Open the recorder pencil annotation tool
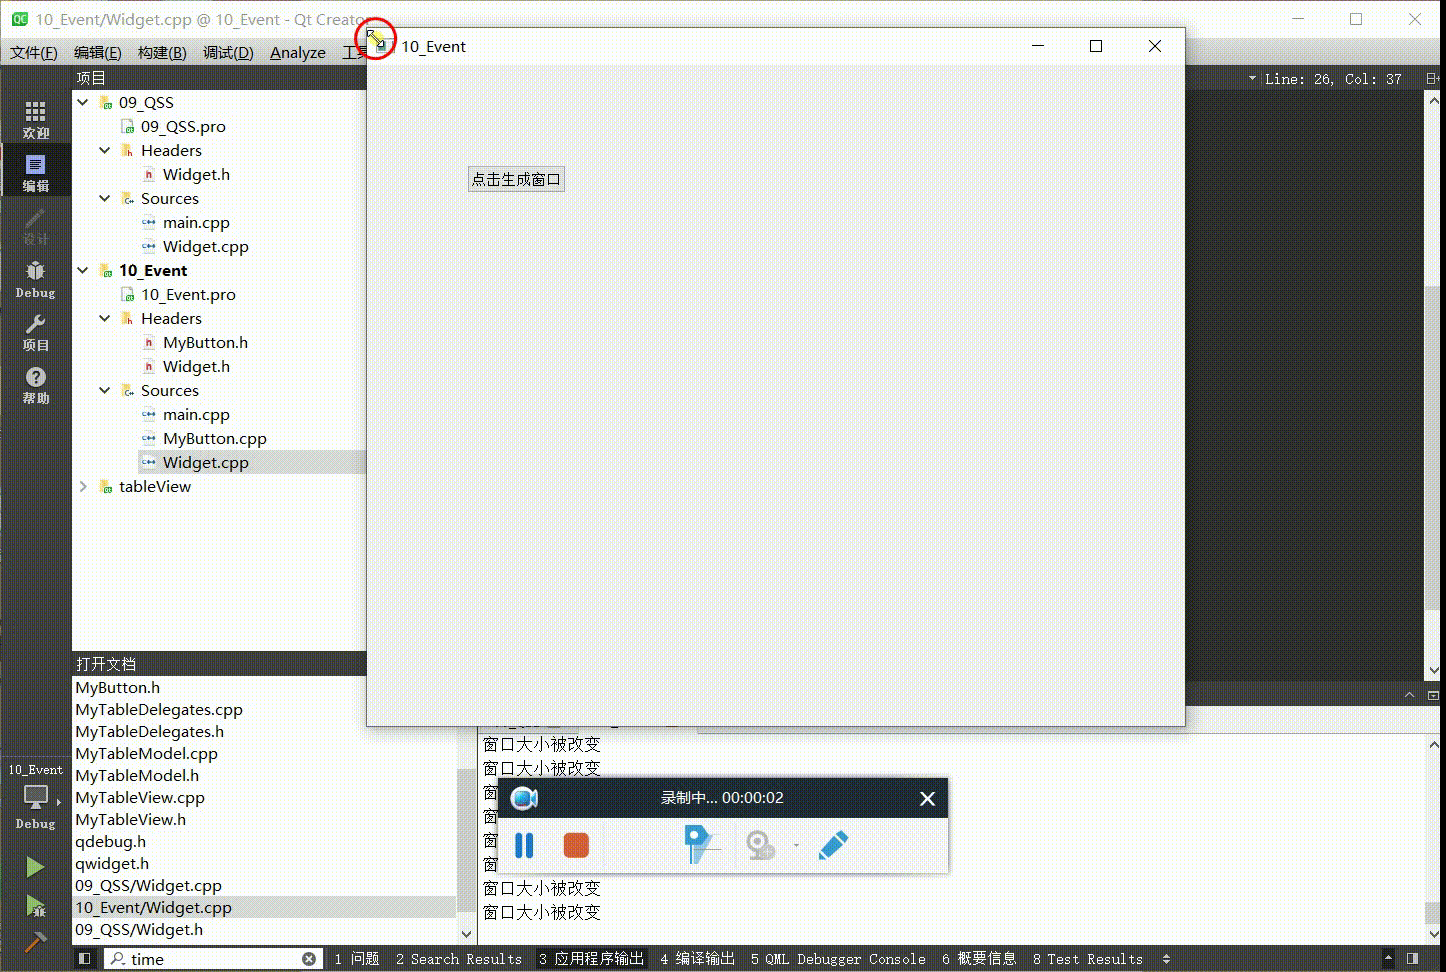The image size is (1446, 972). 833,846
